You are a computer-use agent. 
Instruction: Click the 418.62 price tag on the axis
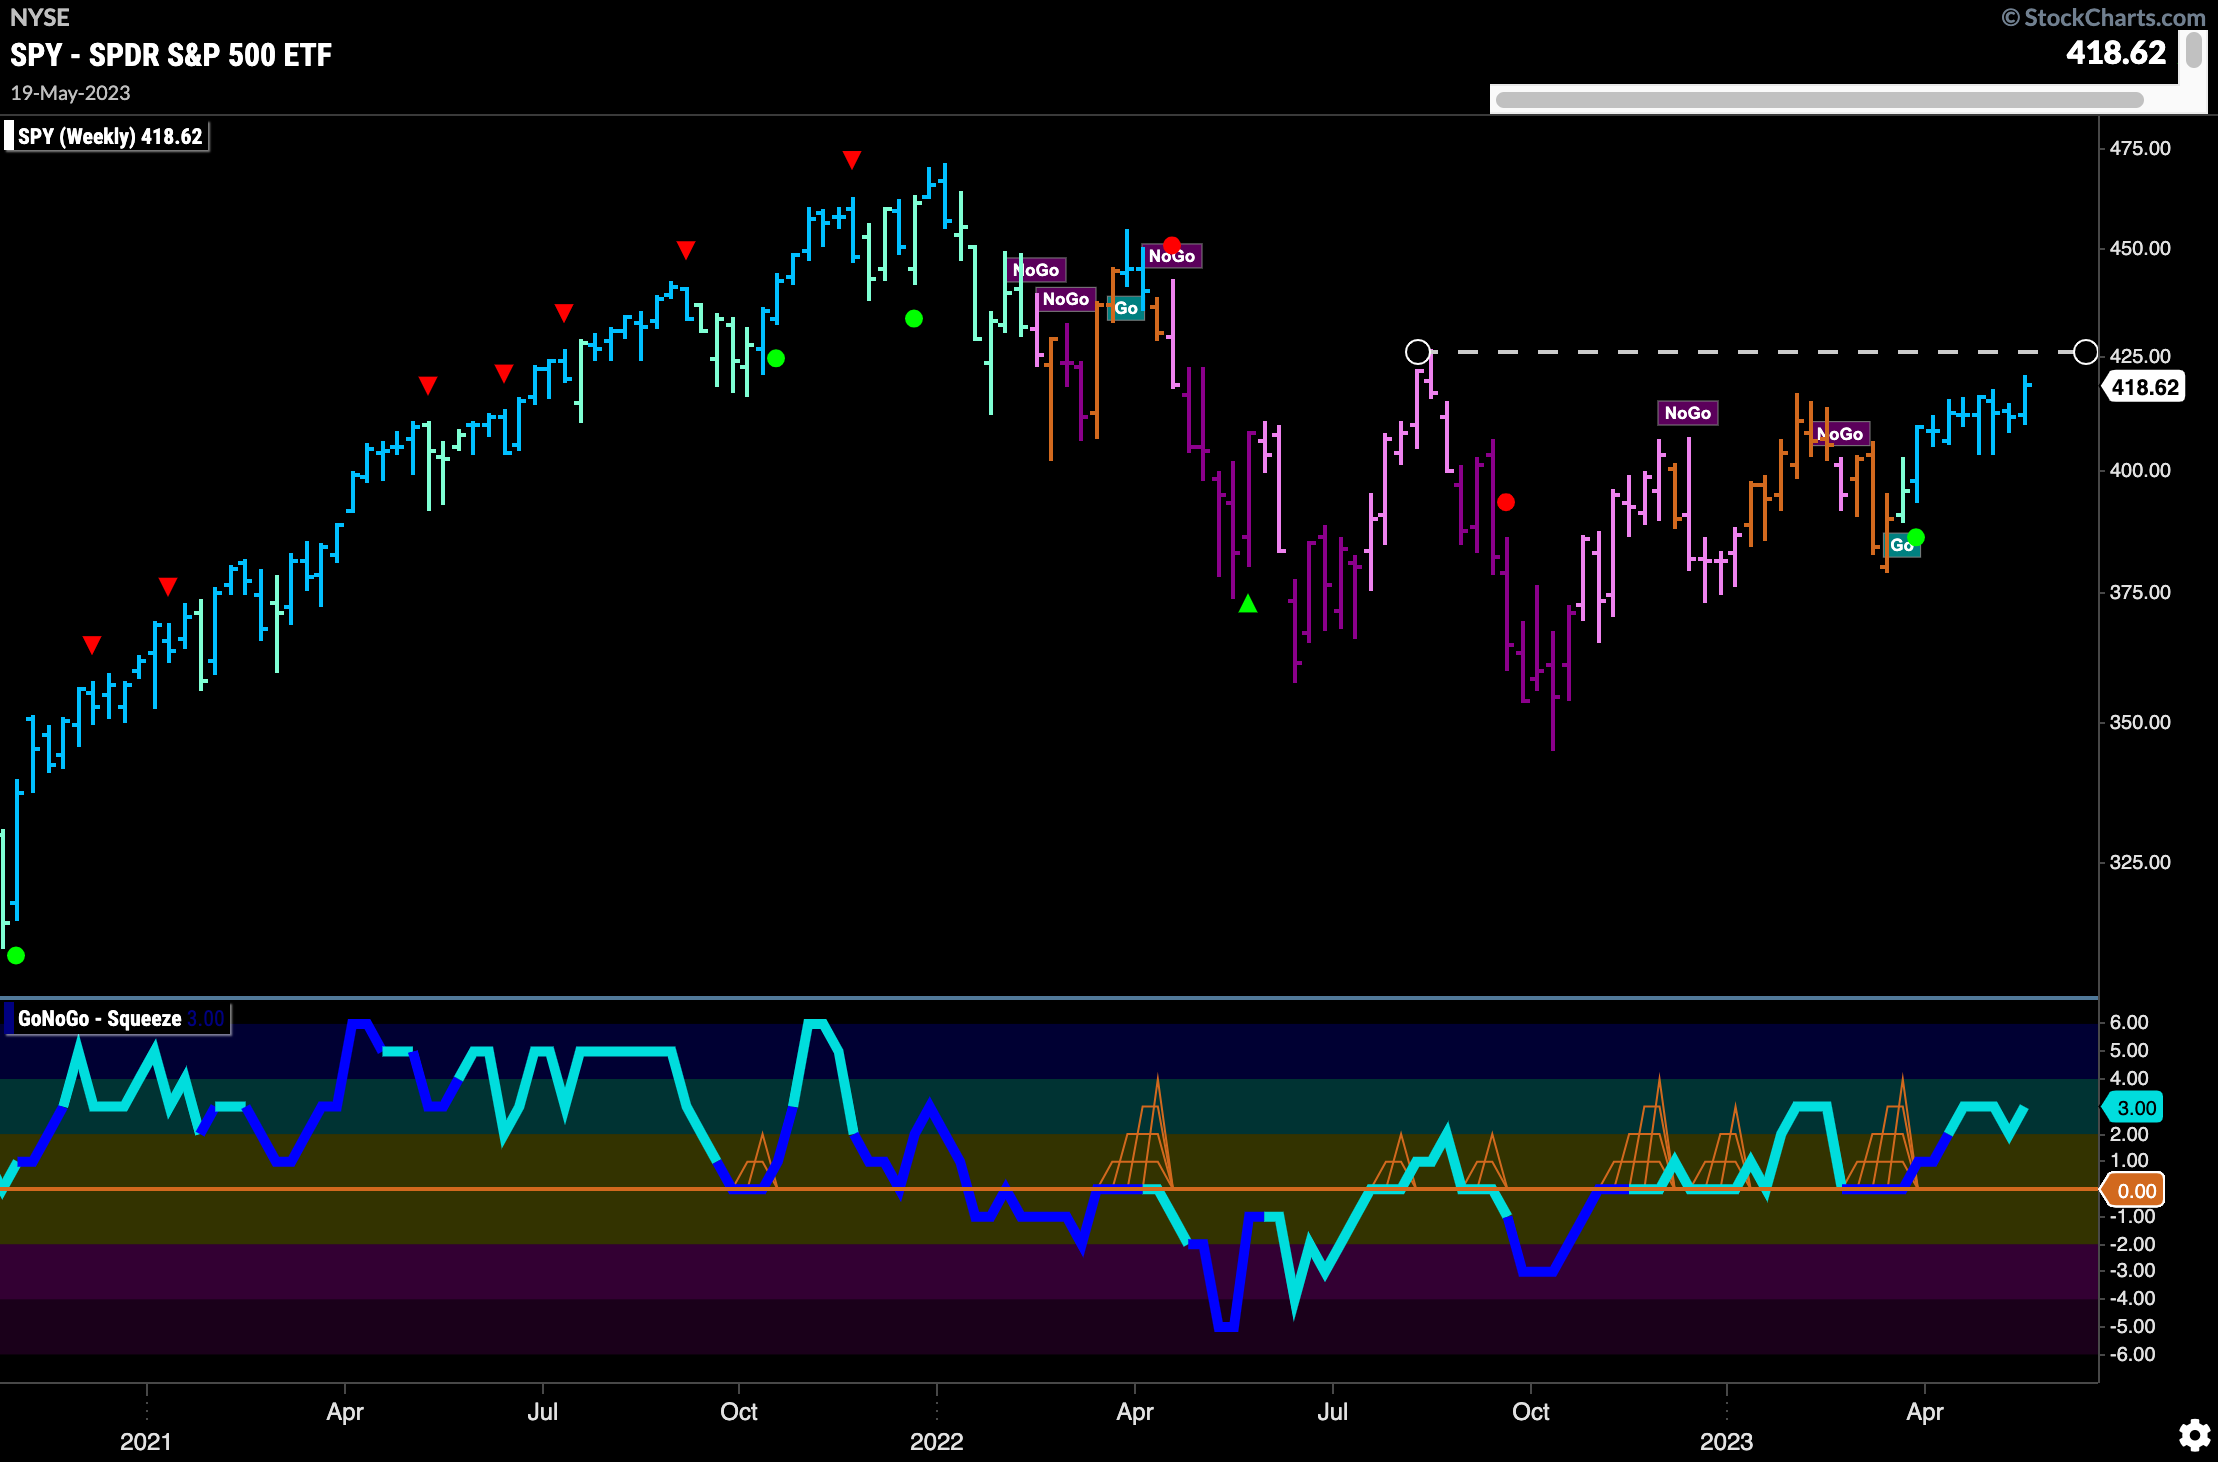pos(2144,387)
